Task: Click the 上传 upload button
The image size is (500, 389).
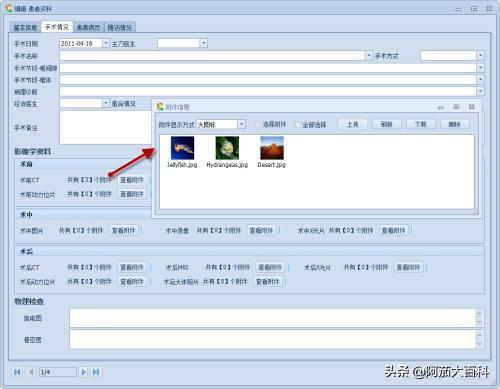Action: point(353,124)
